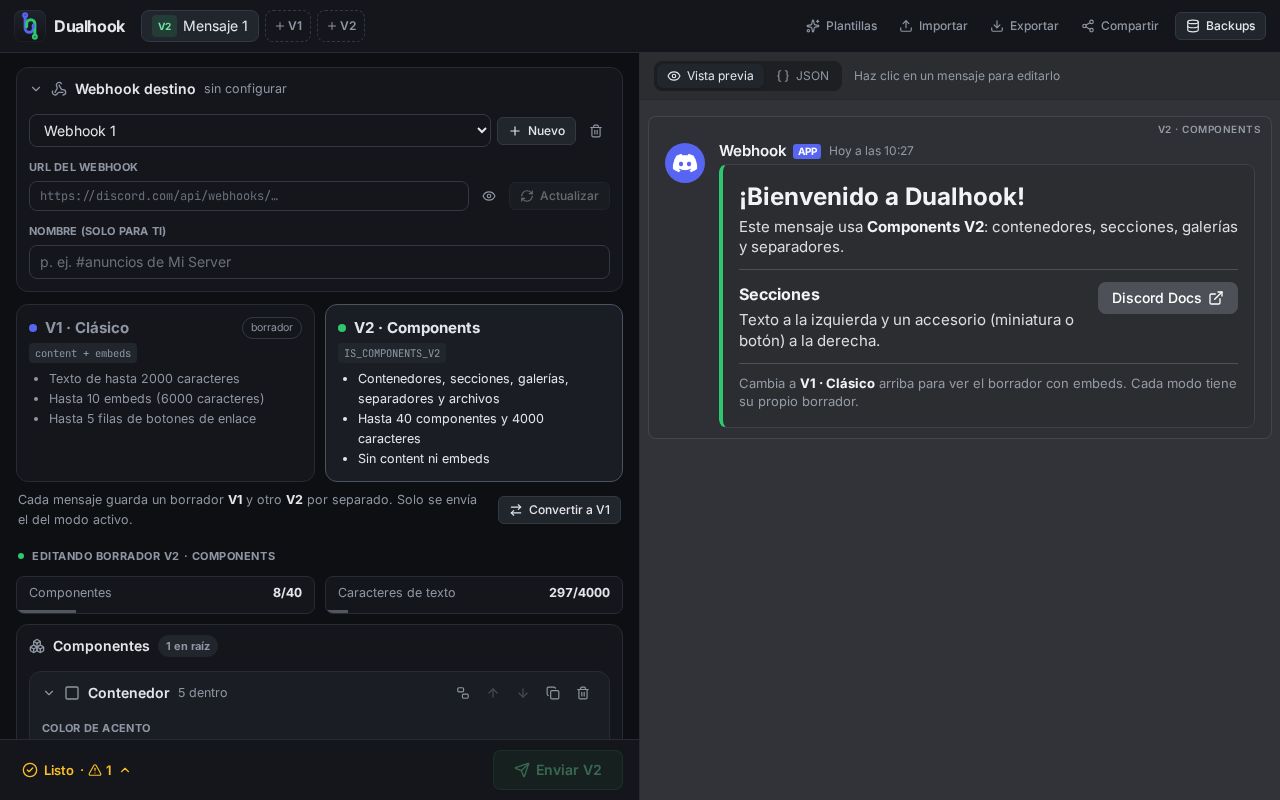Image resolution: width=1280 pixels, height=800 pixels.
Task: Collapse the Contenedor component
Action: [x=49, y=693]
